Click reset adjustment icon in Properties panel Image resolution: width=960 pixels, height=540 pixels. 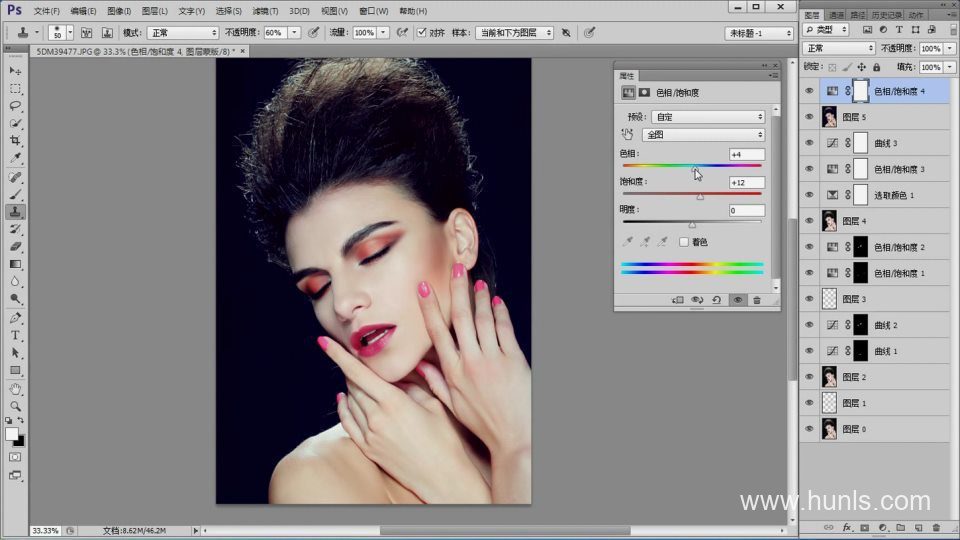coord(716,300)
